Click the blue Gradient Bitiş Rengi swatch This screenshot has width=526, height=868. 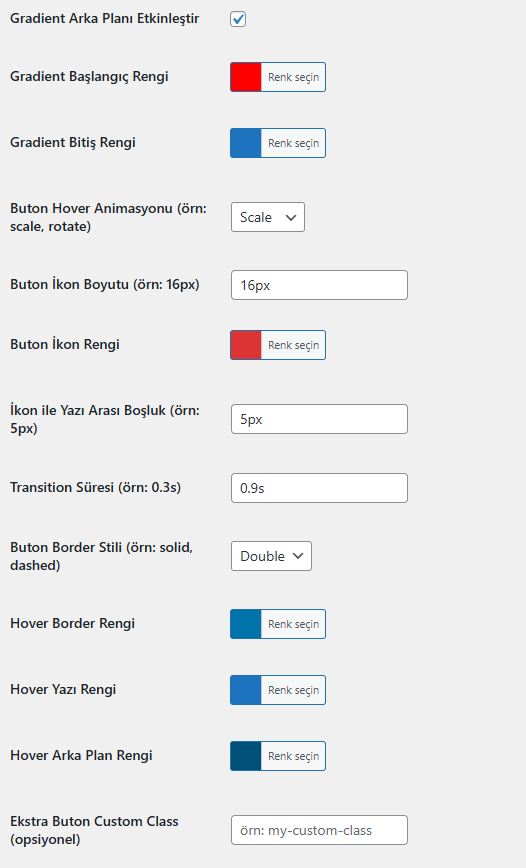pos(246,143)
